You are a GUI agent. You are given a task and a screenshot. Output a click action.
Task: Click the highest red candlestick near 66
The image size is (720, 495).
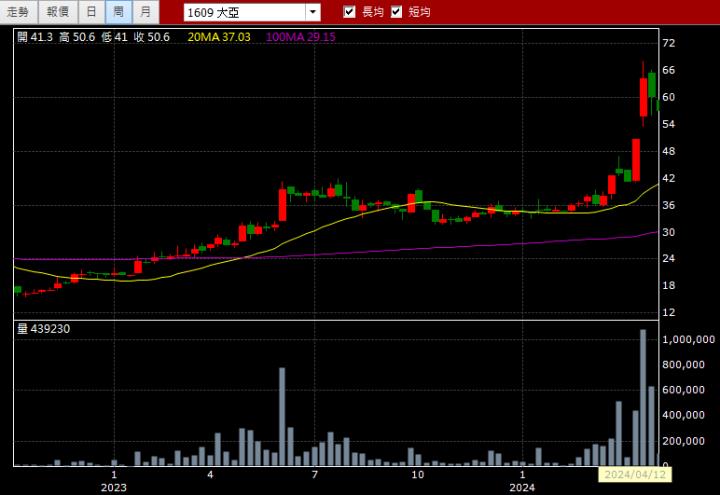tap(644, 97)
